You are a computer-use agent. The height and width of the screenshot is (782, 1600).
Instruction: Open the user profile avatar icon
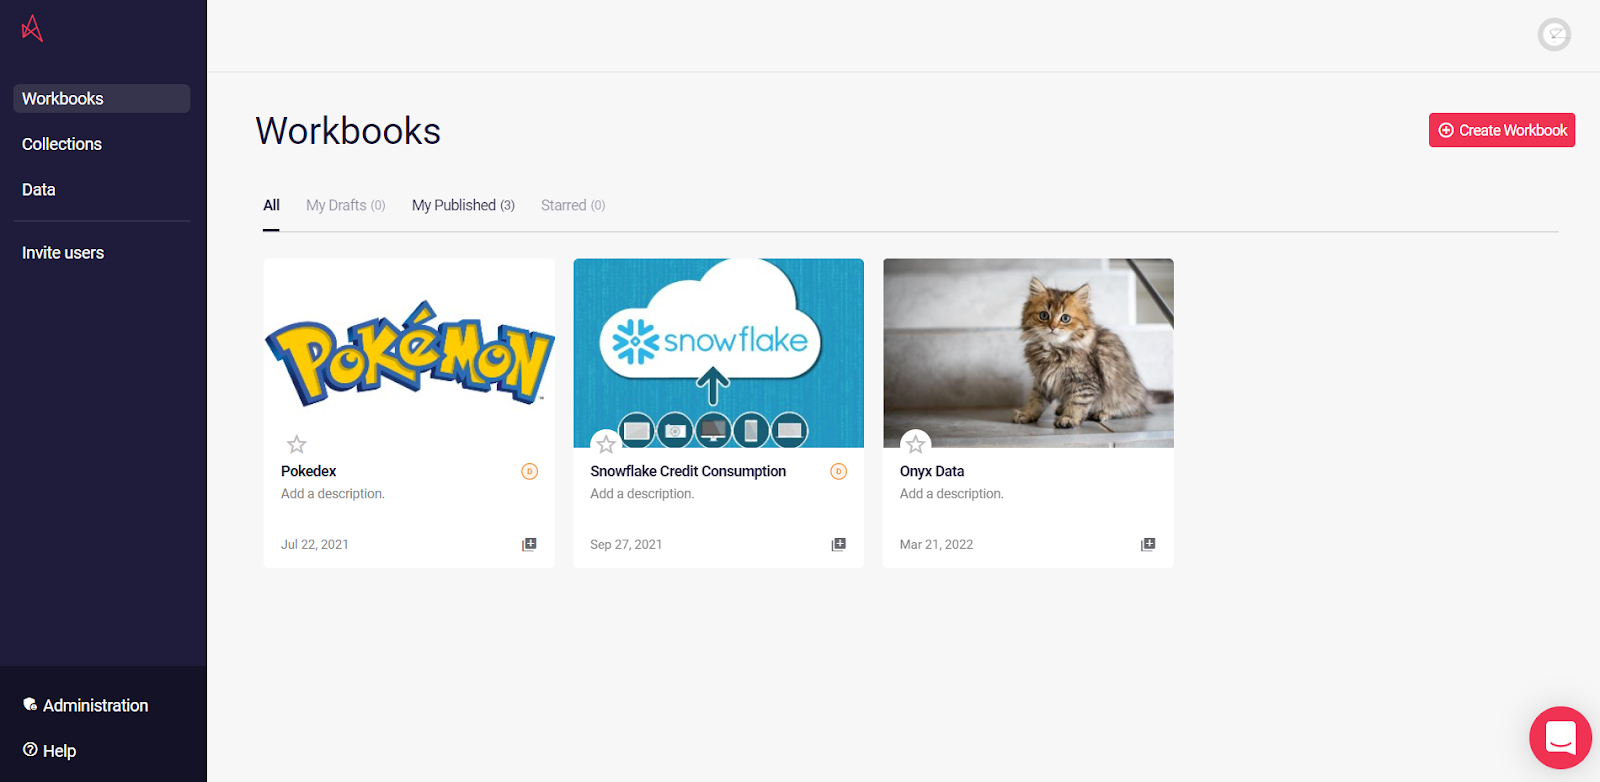(1554, 35)
